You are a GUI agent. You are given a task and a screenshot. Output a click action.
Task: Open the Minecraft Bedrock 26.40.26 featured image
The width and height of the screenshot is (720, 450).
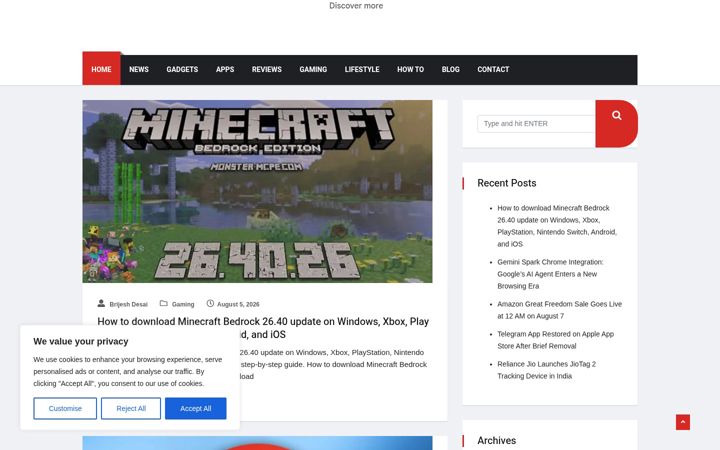pos(257,191)
